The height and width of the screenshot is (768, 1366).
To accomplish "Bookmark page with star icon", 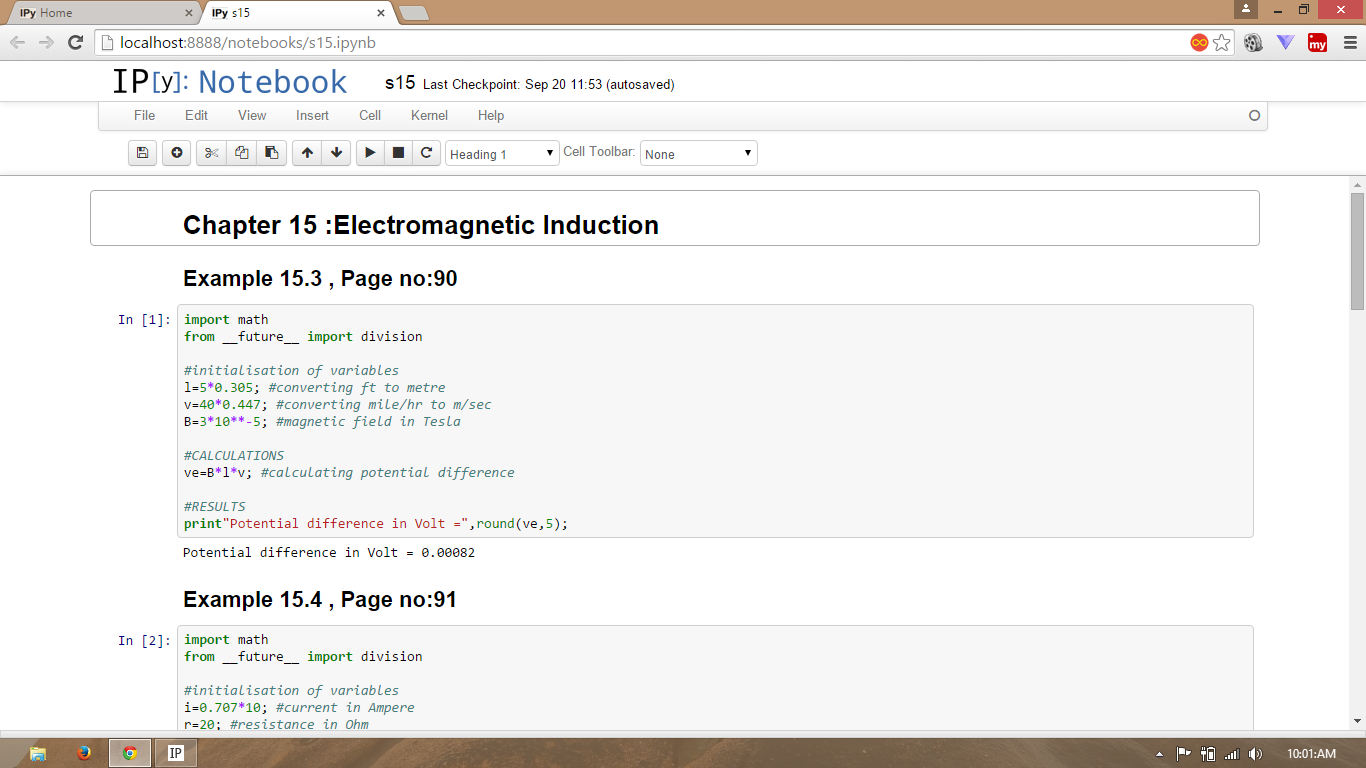I will point(1222,42).
